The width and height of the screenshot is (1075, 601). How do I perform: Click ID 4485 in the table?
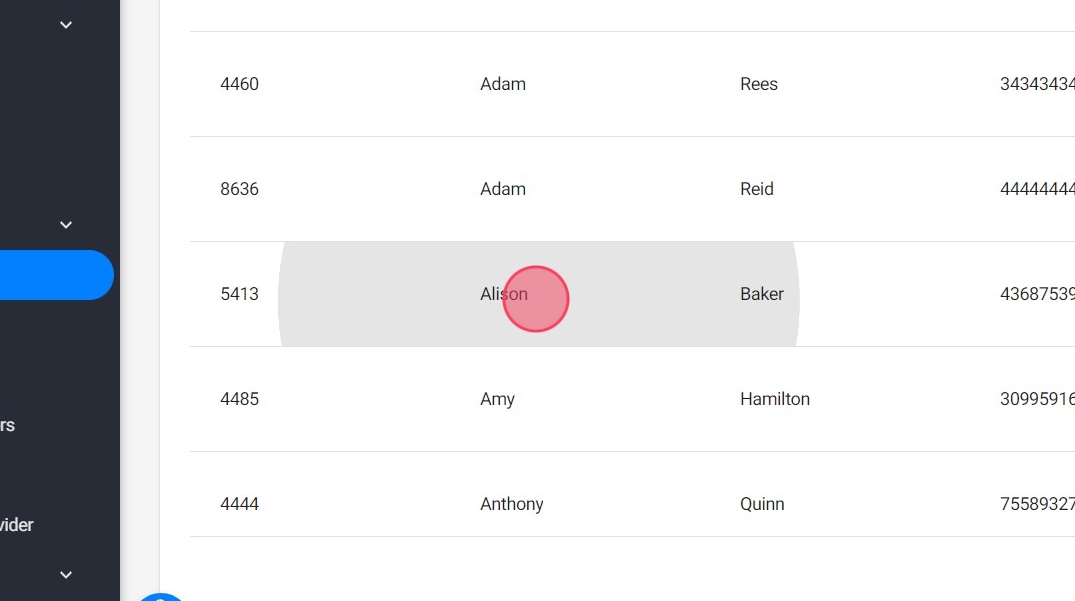[x=239, y=399]
